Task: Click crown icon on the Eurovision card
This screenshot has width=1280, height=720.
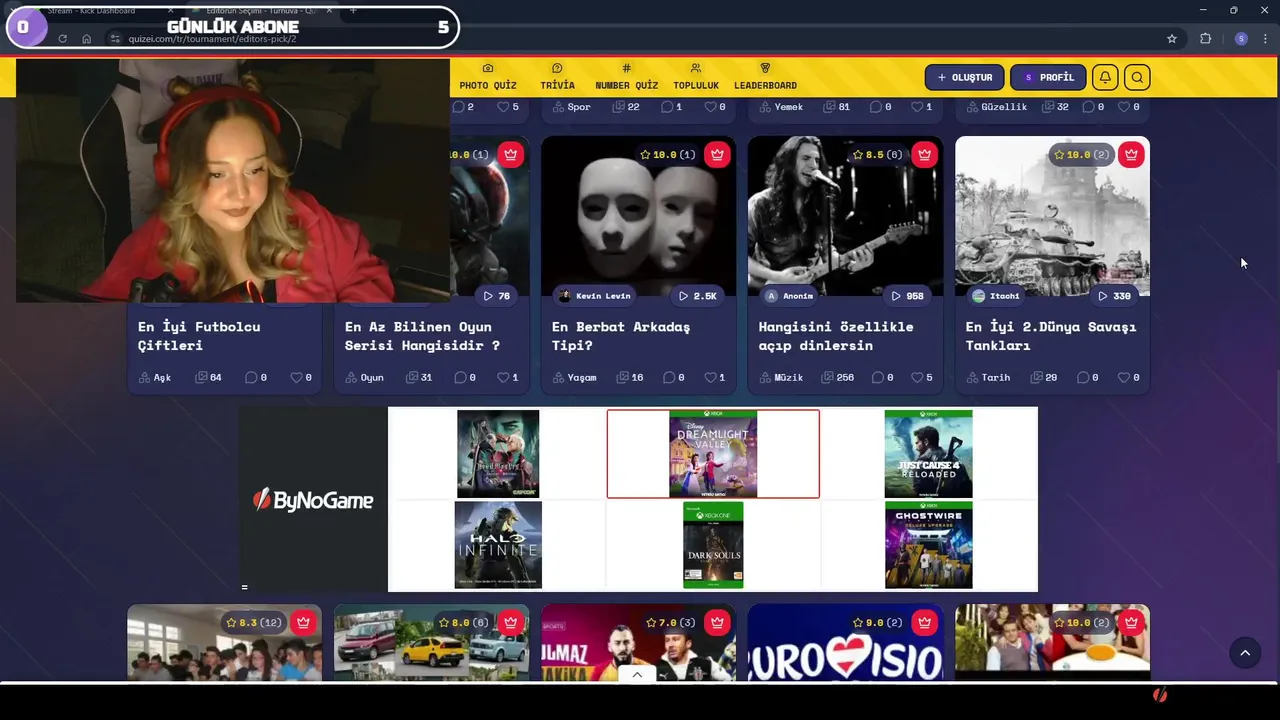Action: (924, 622)
